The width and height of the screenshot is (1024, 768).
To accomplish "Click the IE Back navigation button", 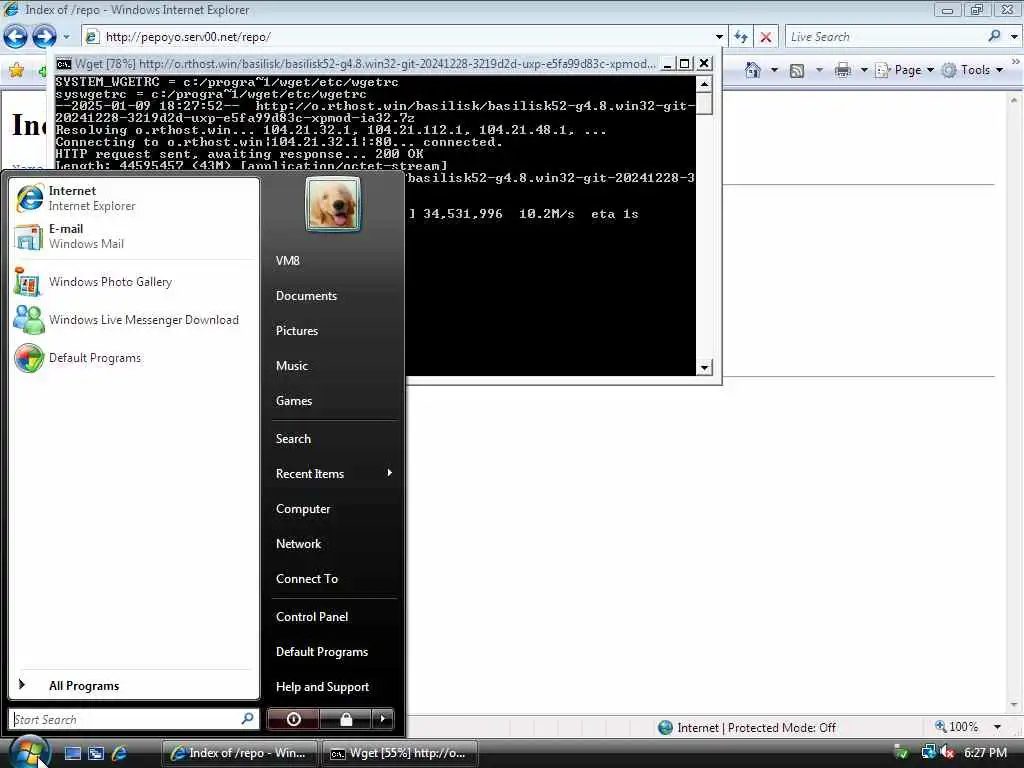I will [x=16, y=37].
